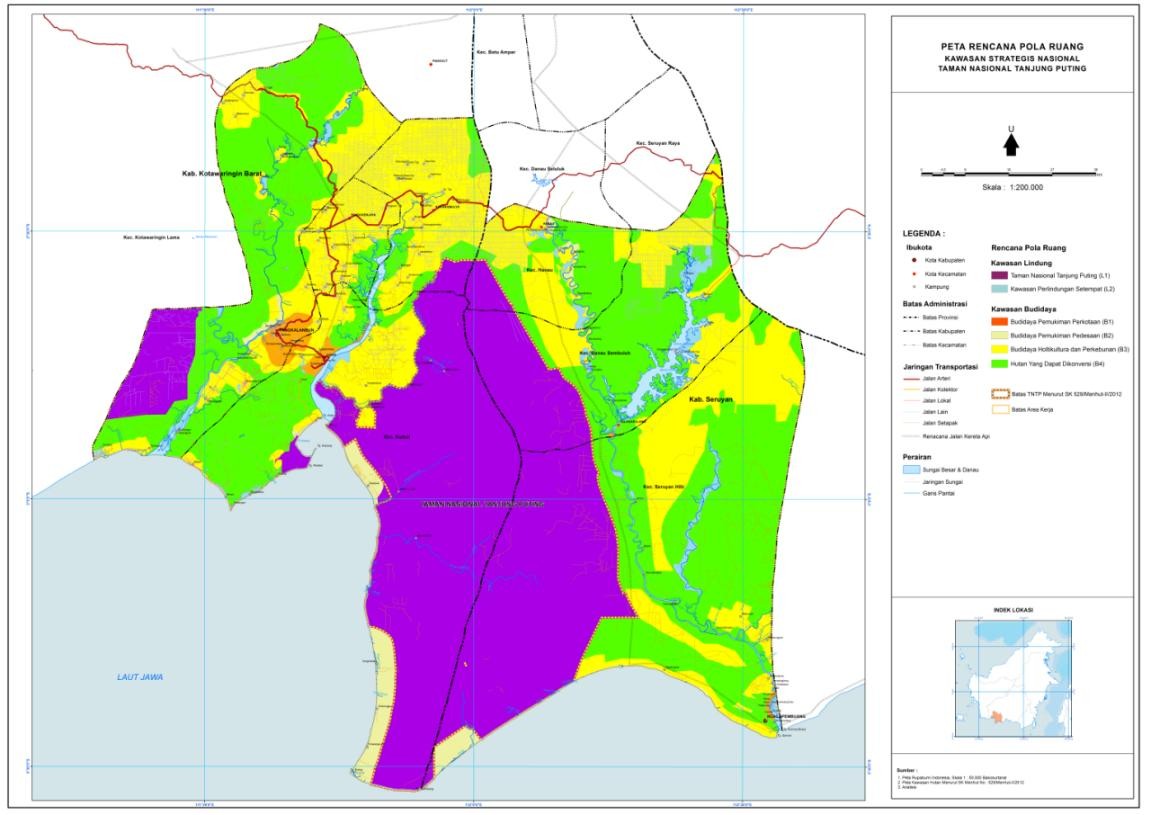The width and height of the screenshot is (1151, 815).
Task: Pick the orange Budidaya Pemukiman Perkotaan swatch
Action: coord(1000,322)
